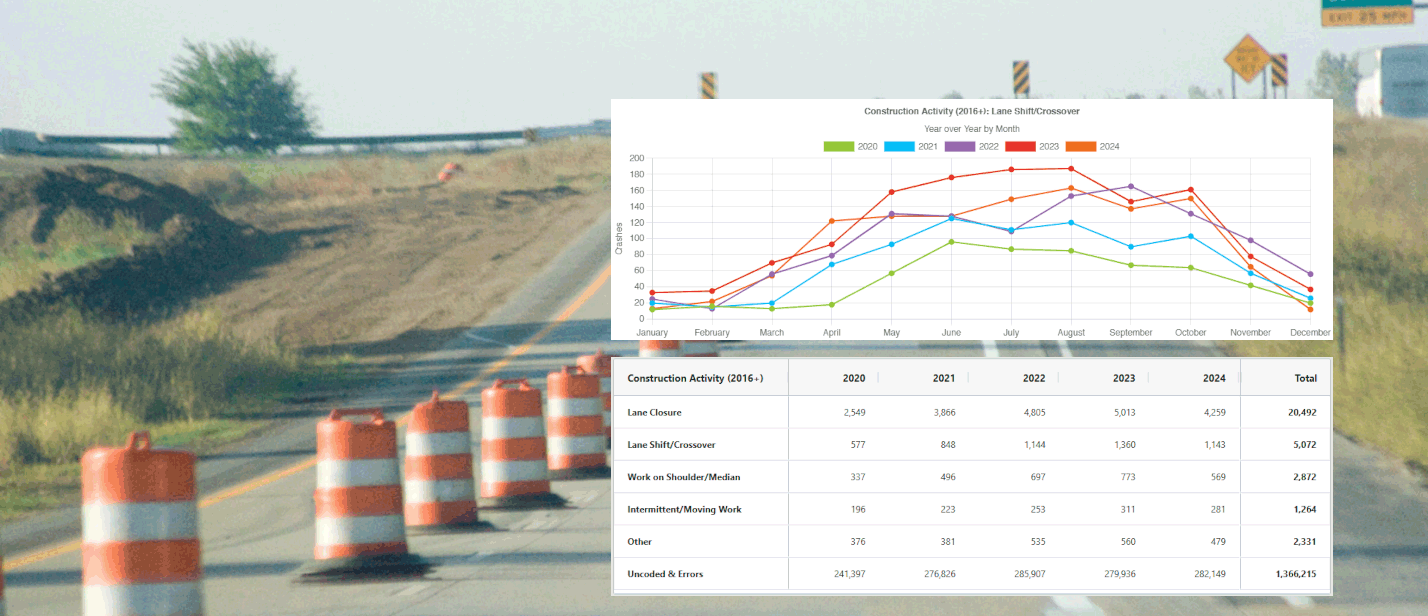
Task: Select the Lane Shift/Crossover row label
Action: (671, 444)
